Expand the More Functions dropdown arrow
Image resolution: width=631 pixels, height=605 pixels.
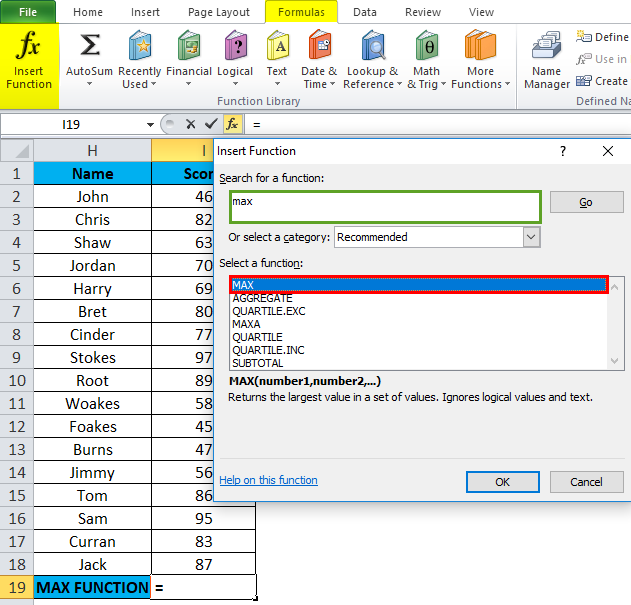click(507, 84)
